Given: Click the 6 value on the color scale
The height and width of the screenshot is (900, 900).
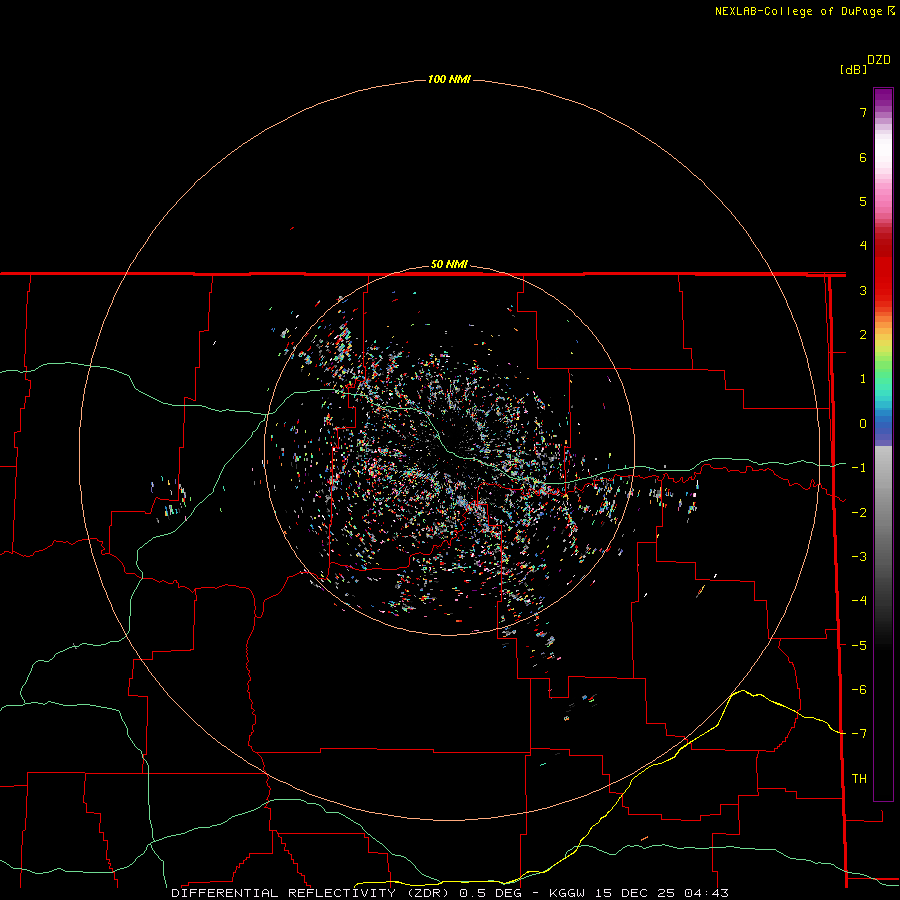Looking at the screenshot, I should tap(863, 157).
